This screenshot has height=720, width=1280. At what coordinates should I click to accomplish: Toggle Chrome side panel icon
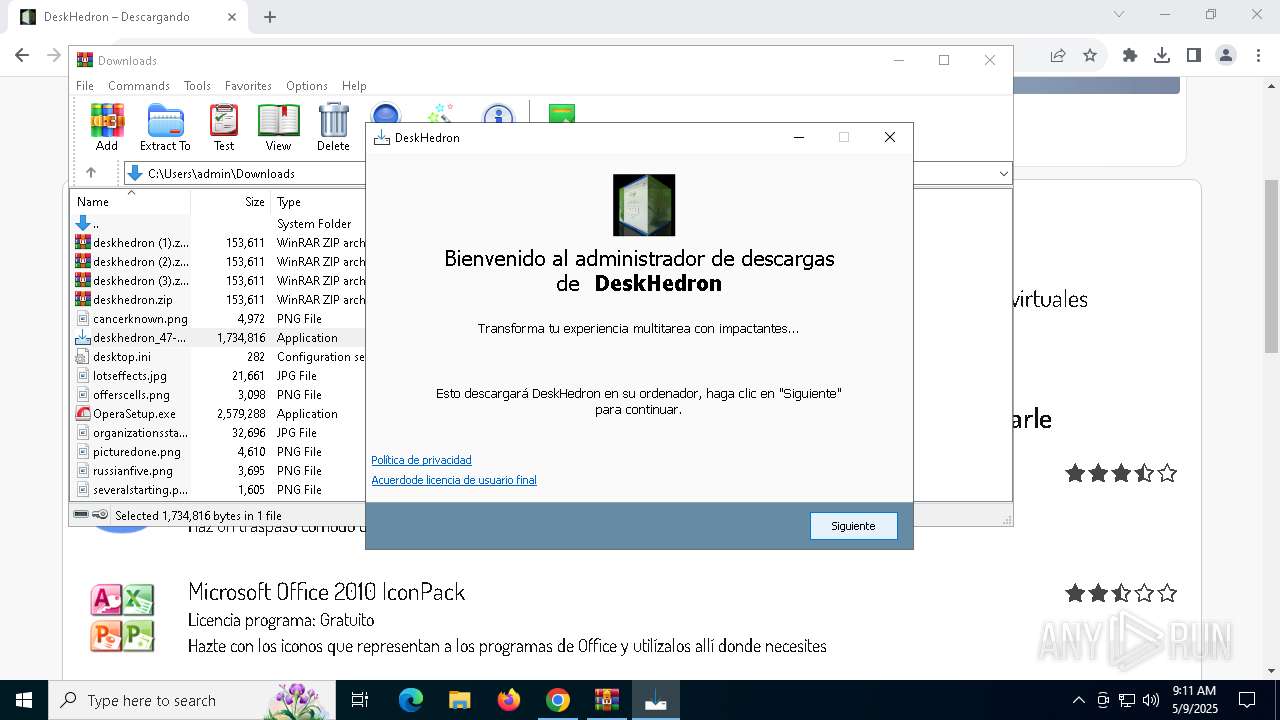point(1194,56)
